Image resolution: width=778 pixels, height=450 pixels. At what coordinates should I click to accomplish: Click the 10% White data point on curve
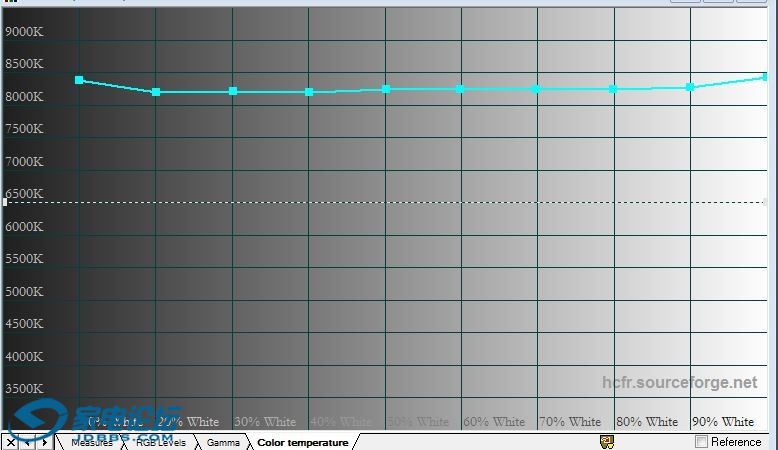click(x=79, y=80)
